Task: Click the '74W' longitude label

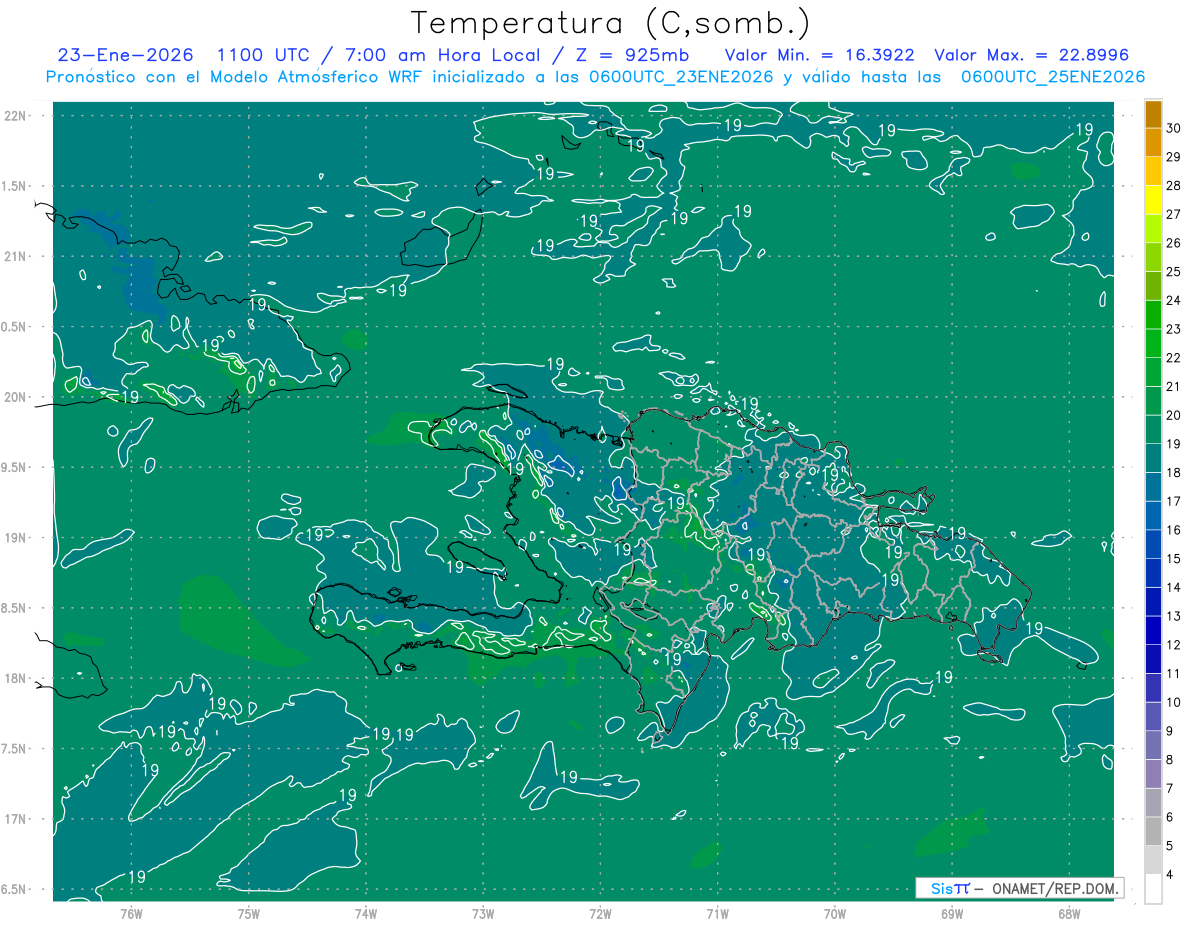Action: (366, 913)
